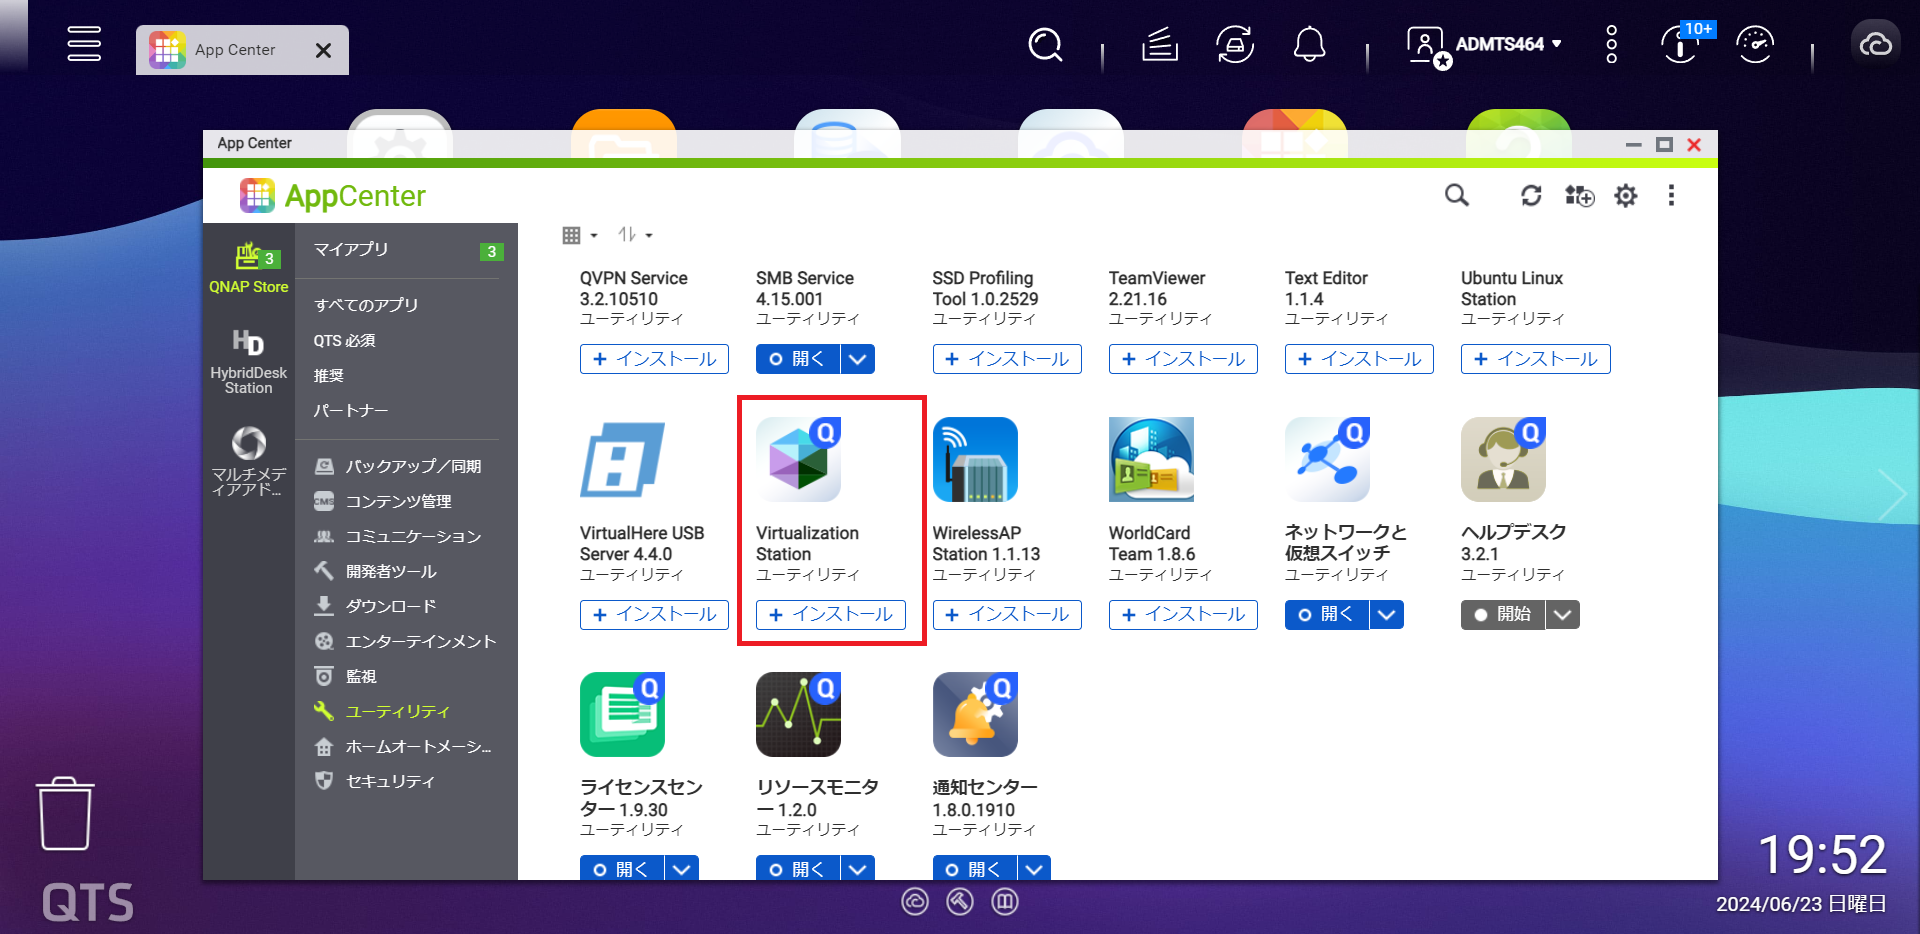Select QNAP Store in left sidebar
The height and width of the screenshot is (934, 1920).
pos(249,268)
